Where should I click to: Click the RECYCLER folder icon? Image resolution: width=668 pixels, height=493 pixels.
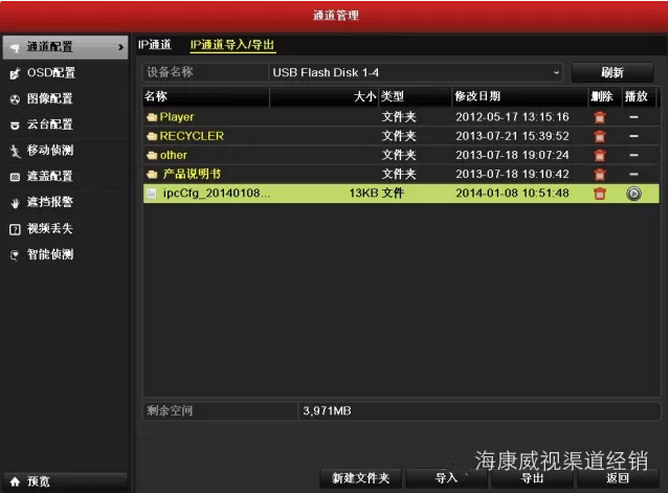152,136
